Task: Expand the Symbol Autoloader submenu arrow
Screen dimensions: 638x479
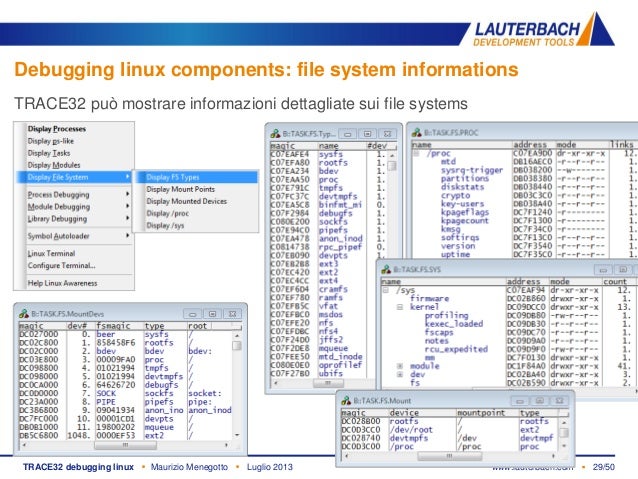Action: pos(127,236)
